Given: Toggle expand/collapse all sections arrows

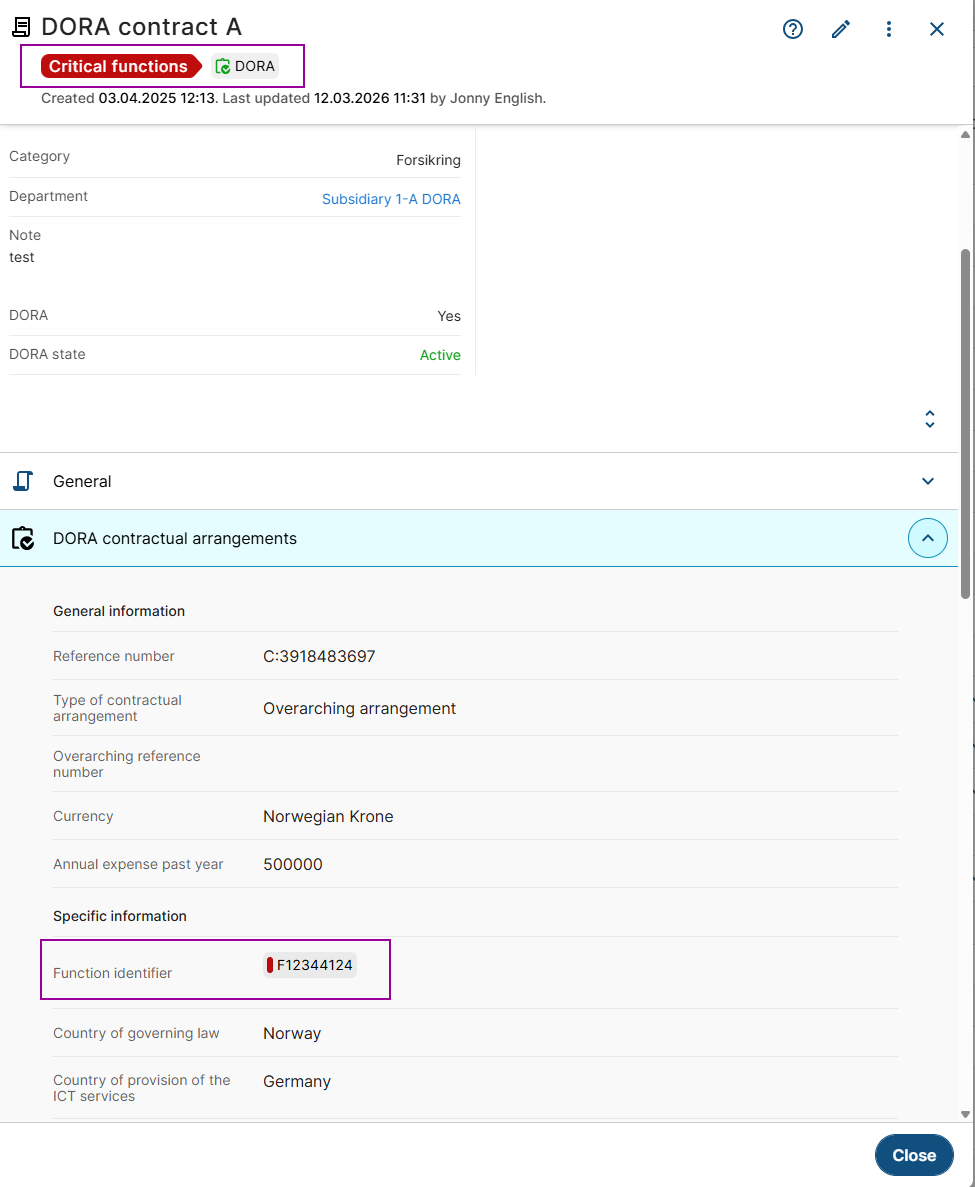Looking at the screenshot, I should [x=930, y=419].
